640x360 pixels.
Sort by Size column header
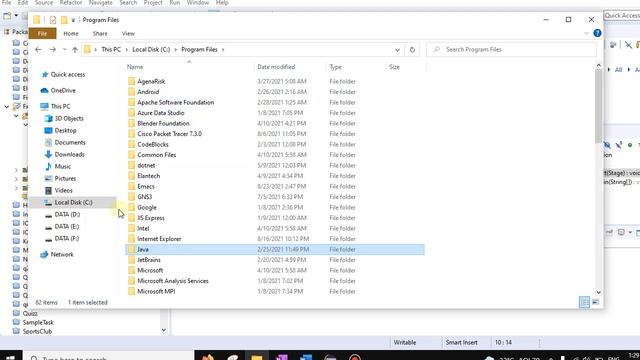pos(394,67)
